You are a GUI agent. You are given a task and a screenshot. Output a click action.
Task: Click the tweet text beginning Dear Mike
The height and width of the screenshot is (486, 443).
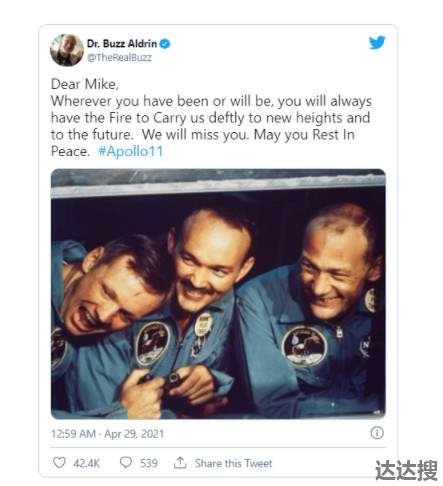211,118
